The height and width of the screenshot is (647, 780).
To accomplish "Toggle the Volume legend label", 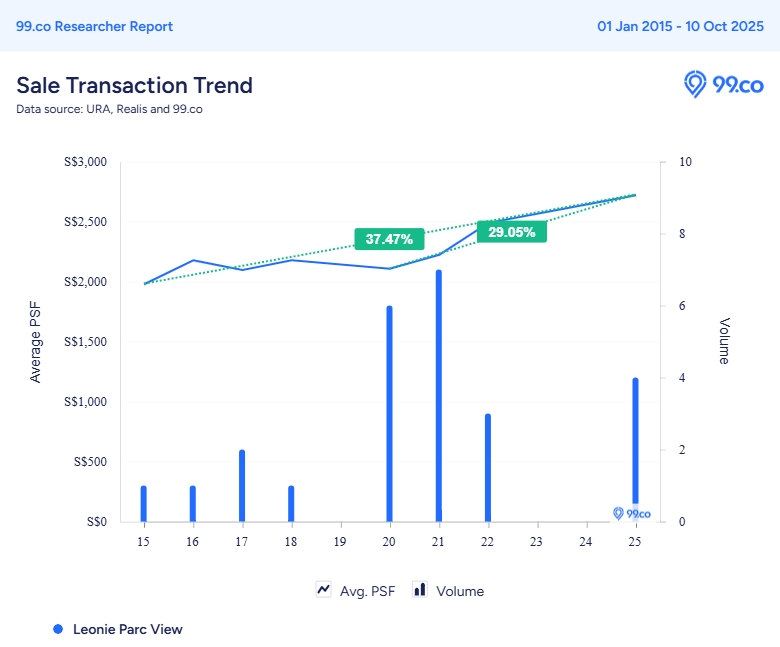I will click(460, 591).
